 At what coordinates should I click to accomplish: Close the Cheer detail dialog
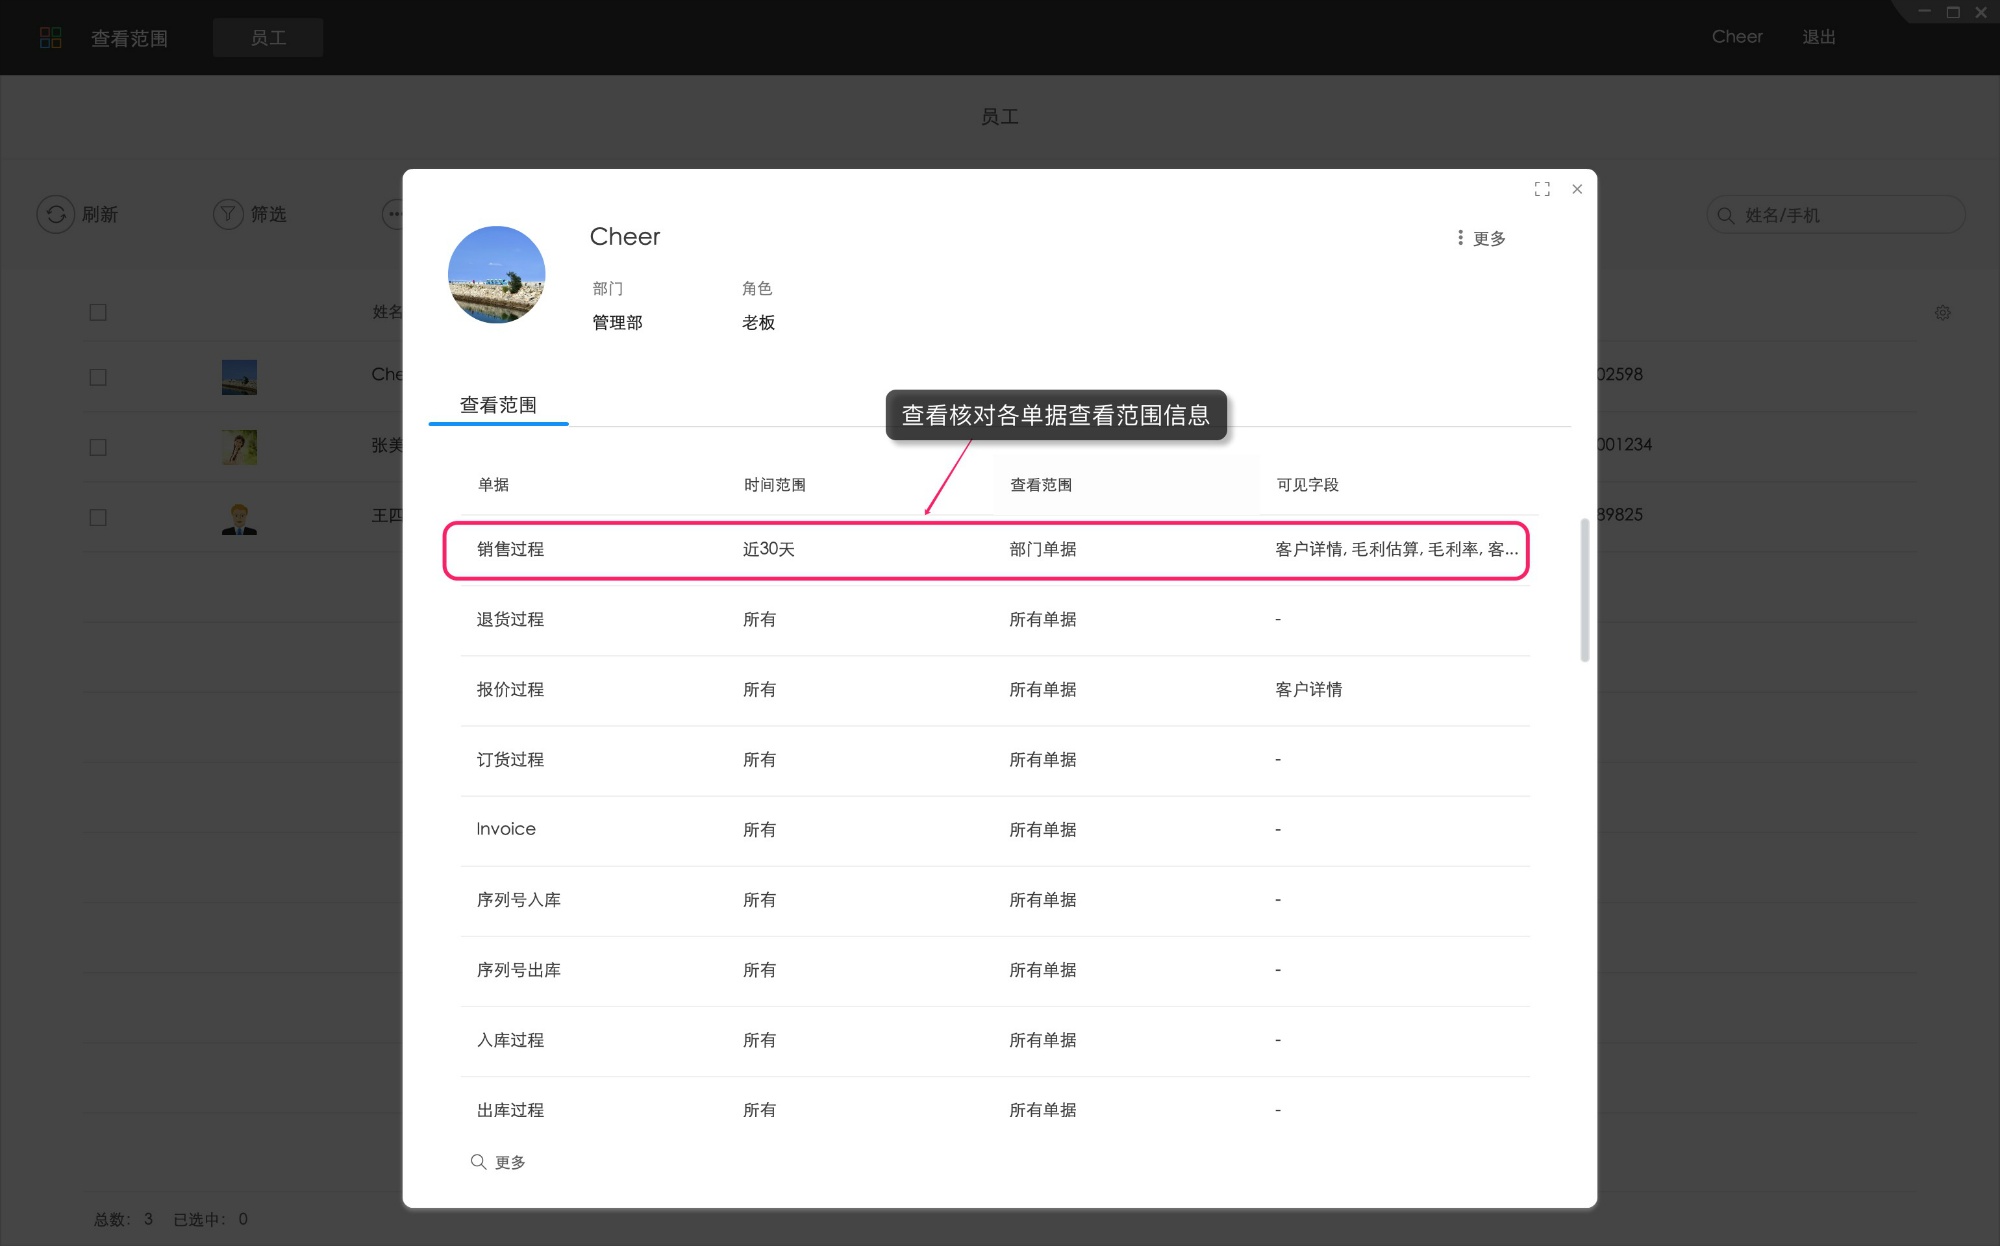coord(1577,189)
